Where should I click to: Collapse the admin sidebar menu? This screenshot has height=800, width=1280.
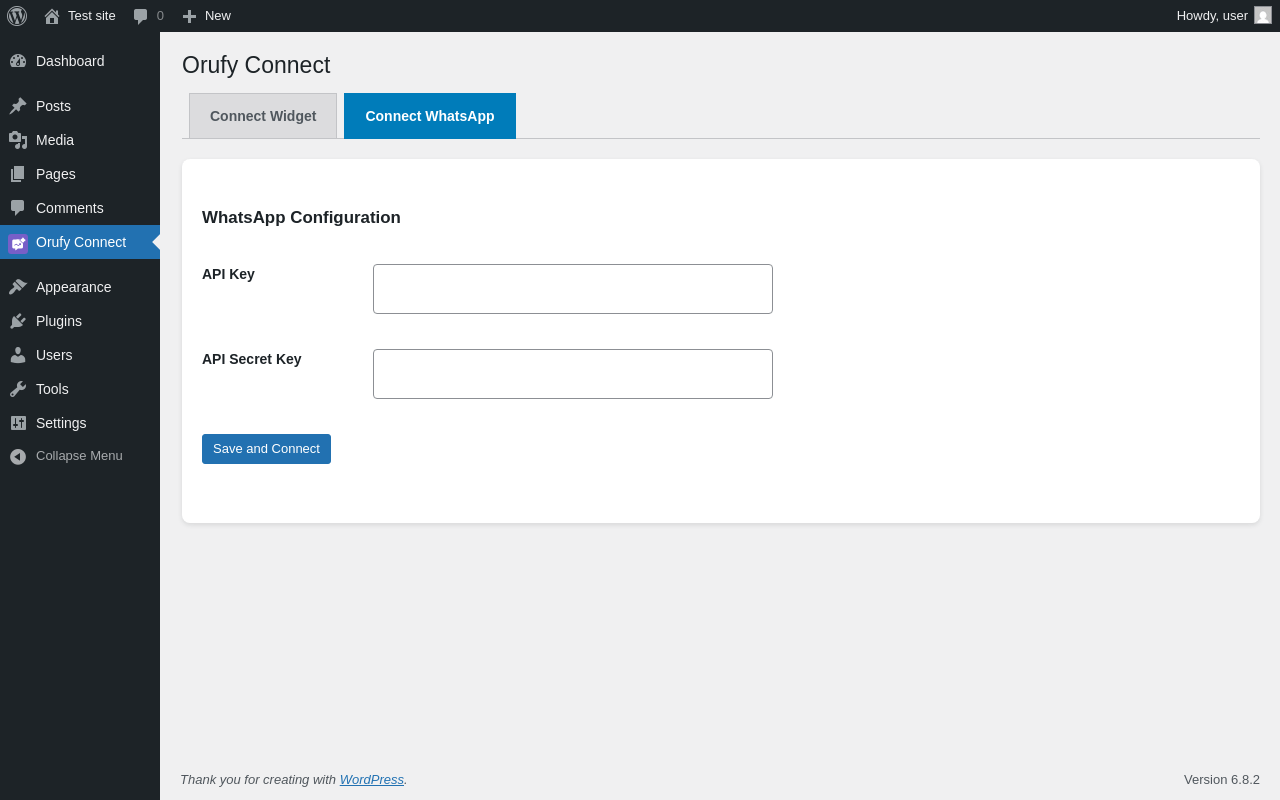tap(79, 456)
